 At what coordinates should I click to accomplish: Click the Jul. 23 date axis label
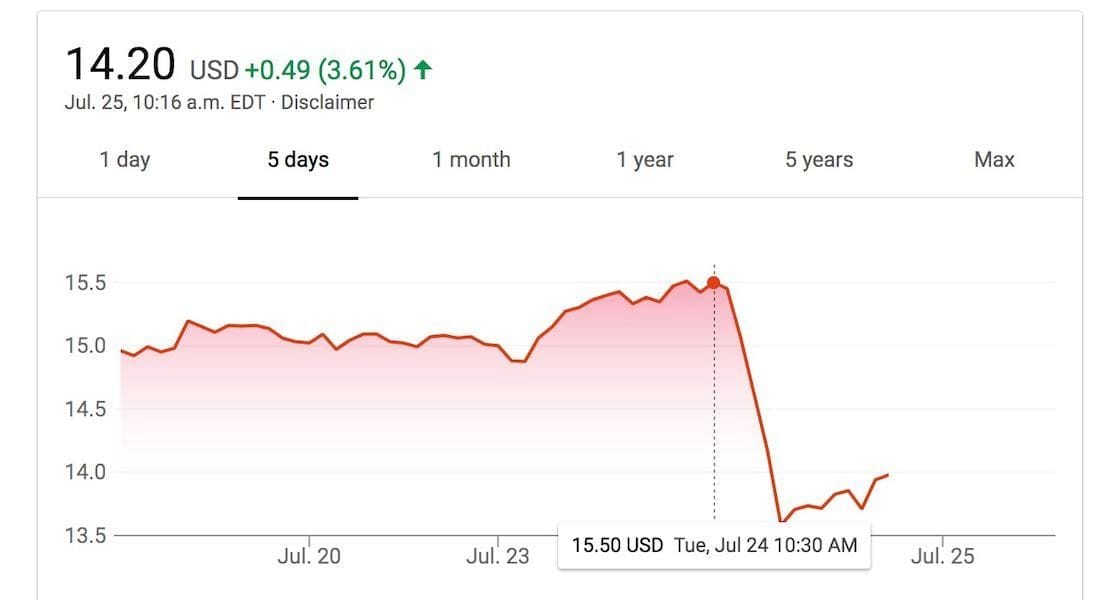(x=497, y=556)
